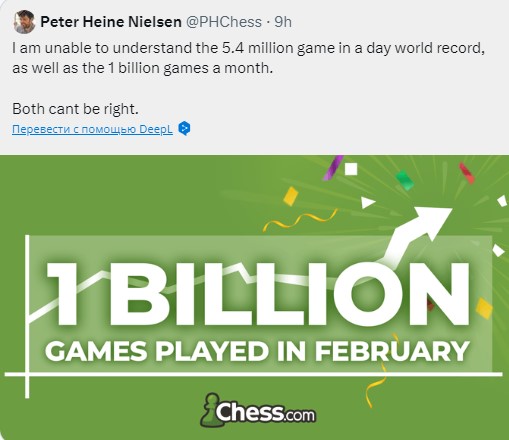
Task: Click Peter Heine Nielsen's profile avatar
Action: pos(24,22)
